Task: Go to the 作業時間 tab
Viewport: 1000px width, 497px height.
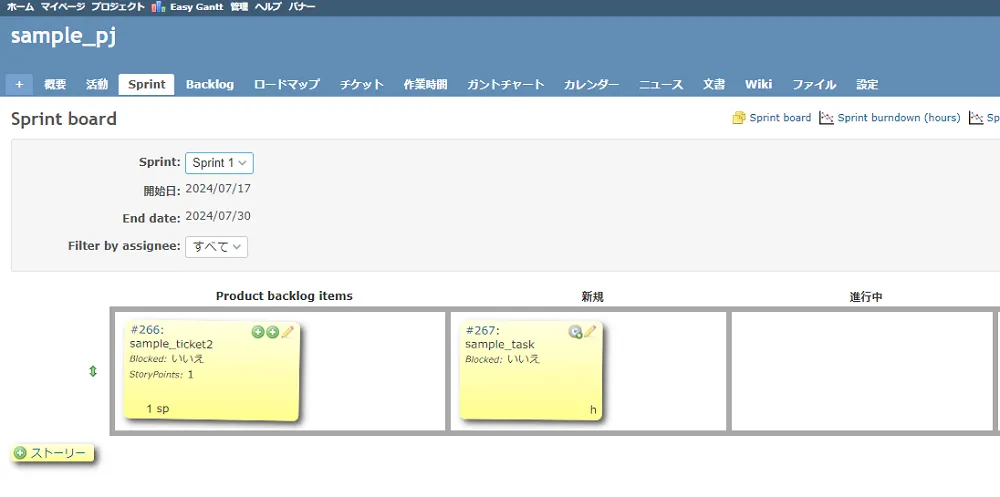Action: pyautogui.click(x=425, y=84)
